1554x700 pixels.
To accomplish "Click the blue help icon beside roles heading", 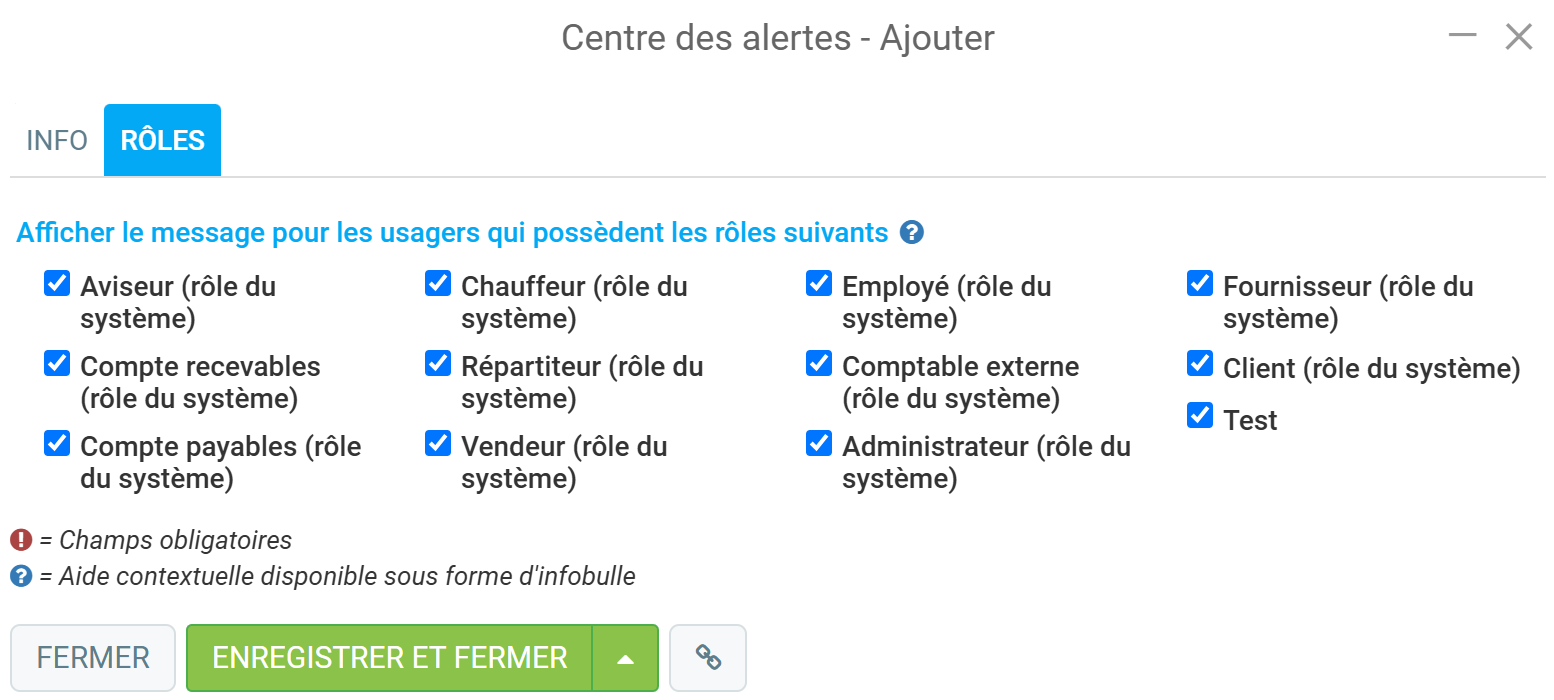I will [x=911, y=233].
